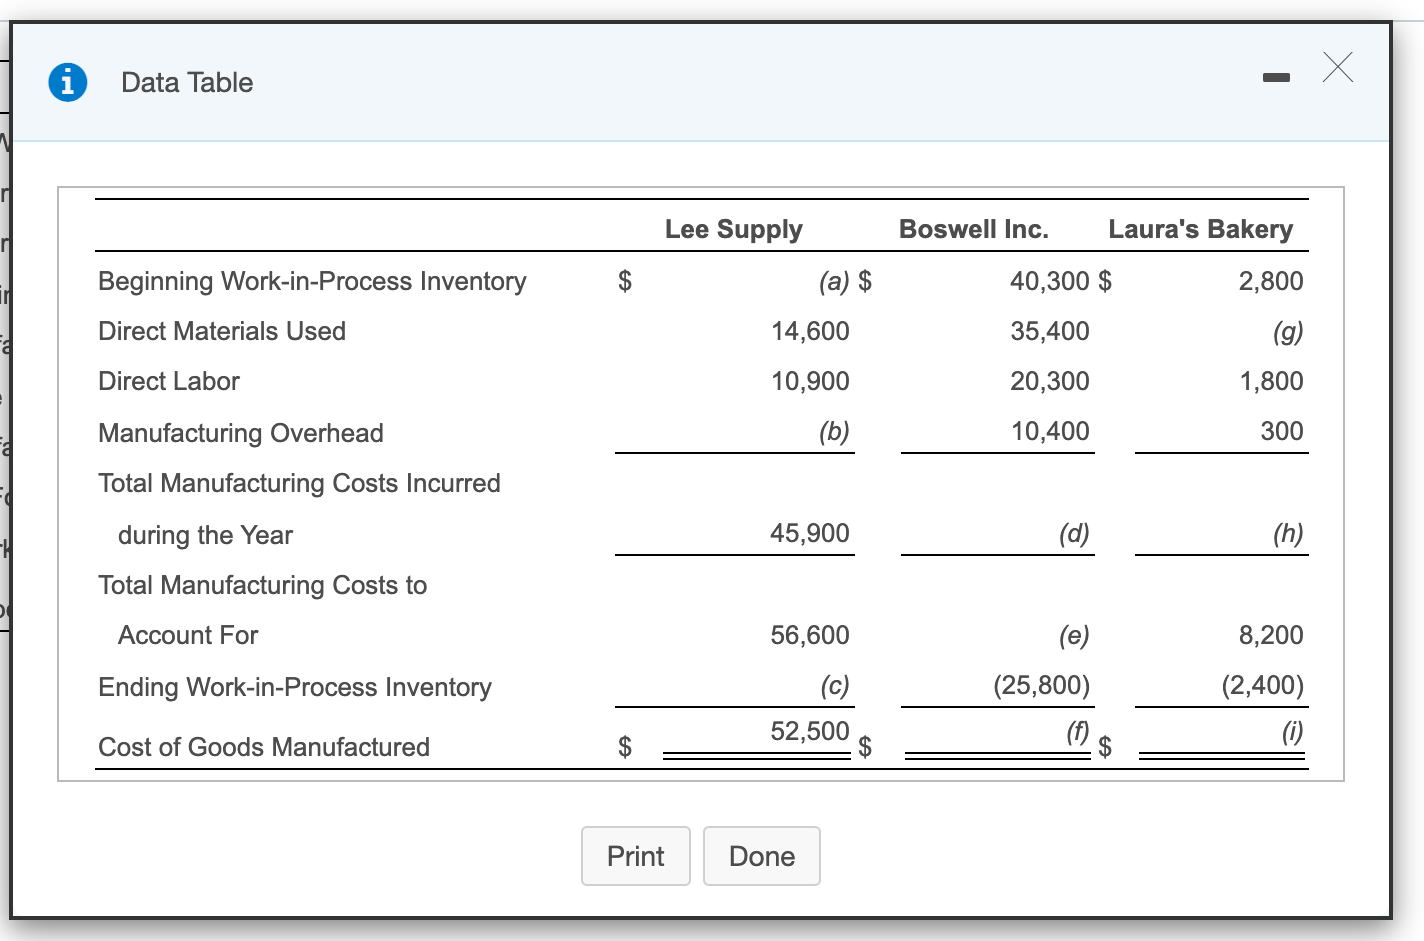1424x941 pixels.
Task: Click the unknown (a) cell
Action: (x=834, y=281)
